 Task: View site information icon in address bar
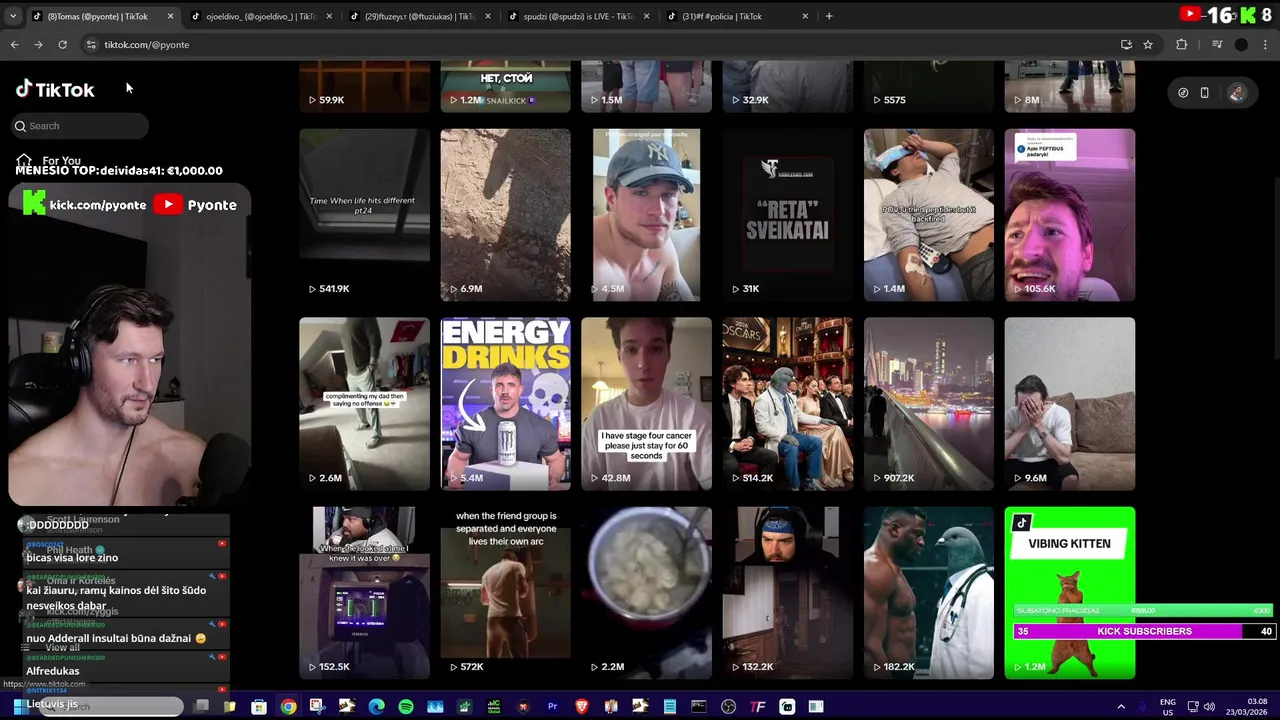[x=91, y=44]
